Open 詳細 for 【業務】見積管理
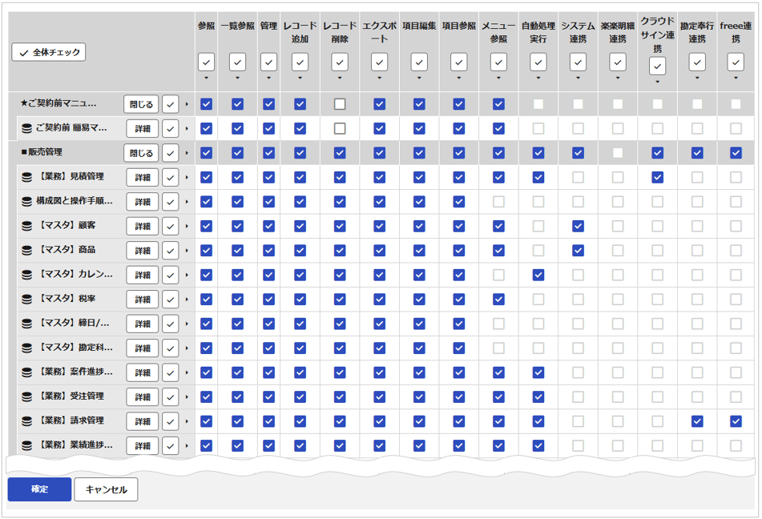This screenshot has height=519, width=762. (x=142, y=177)
